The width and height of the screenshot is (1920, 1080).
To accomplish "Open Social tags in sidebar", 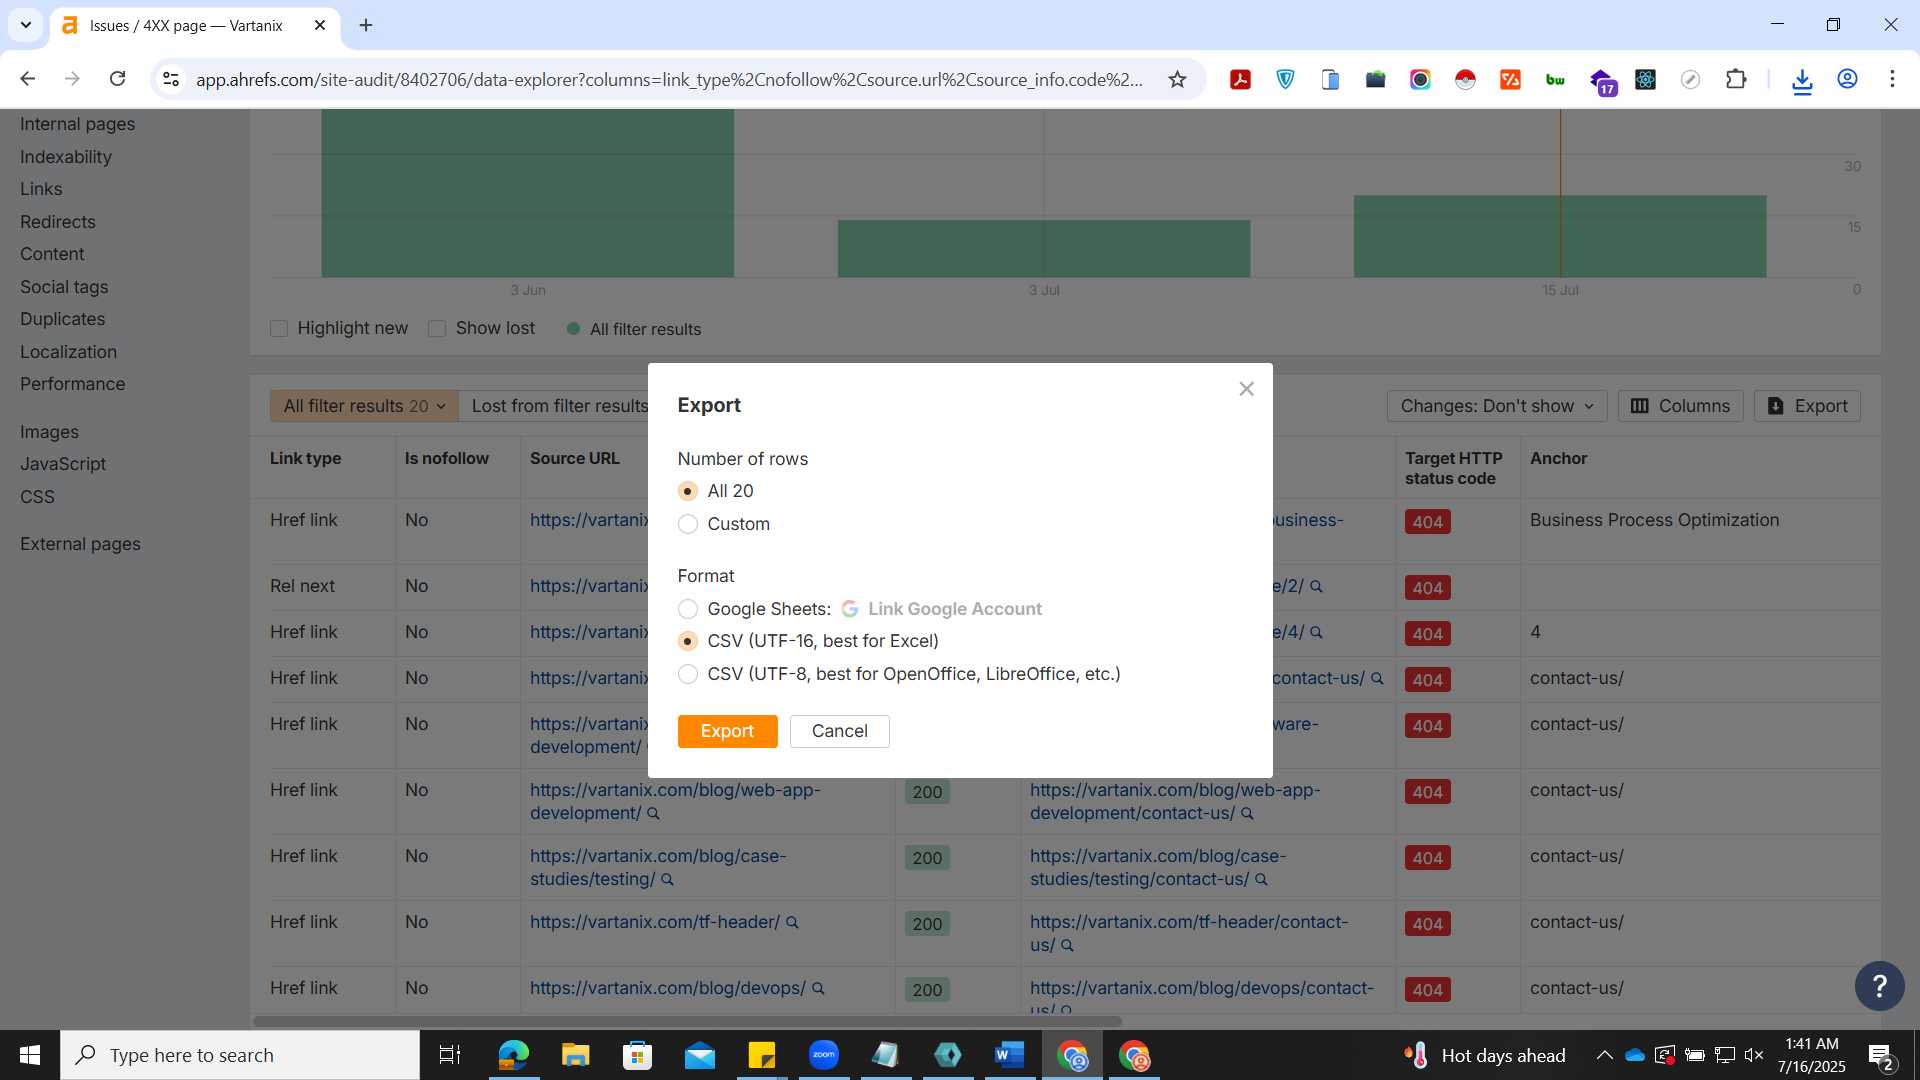I will click(64, 287).
